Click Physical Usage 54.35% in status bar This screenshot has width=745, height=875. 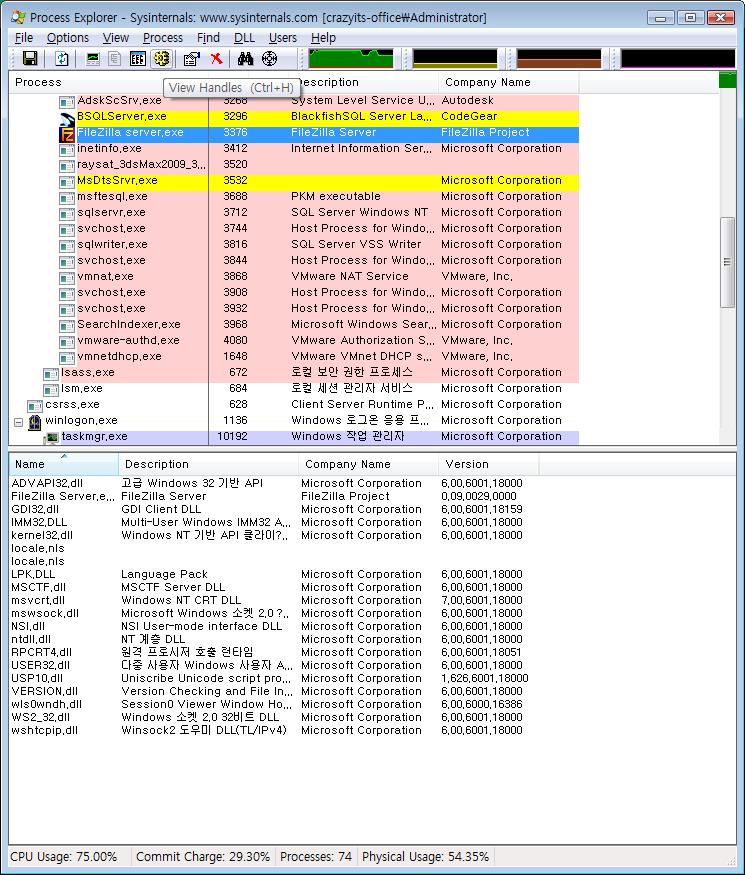tap(425, 857)
